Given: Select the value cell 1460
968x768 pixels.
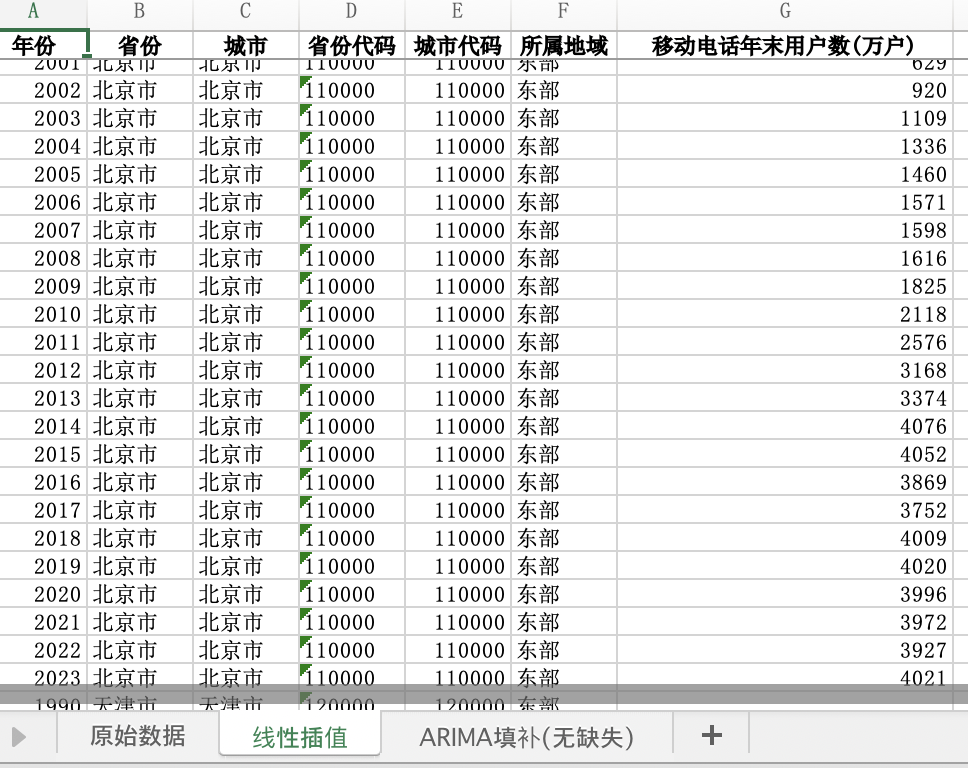Looking at the screenshot, I should (x=785, y=174).
